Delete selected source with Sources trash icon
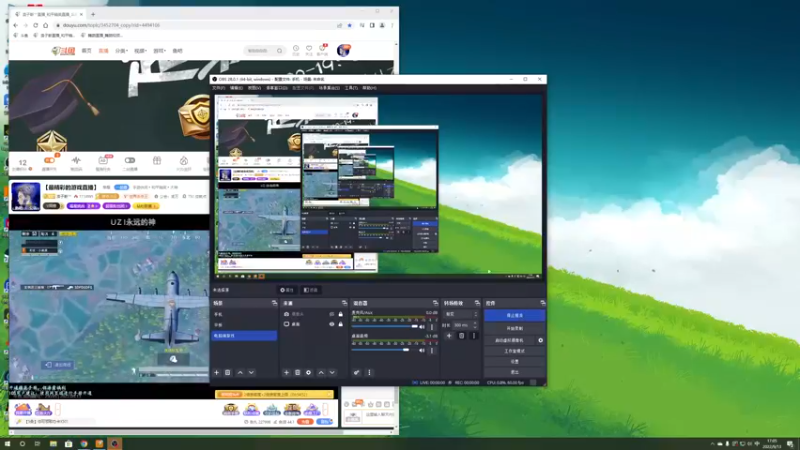The height and width of the screenshot is (450, 800). [x=297, y=372]
